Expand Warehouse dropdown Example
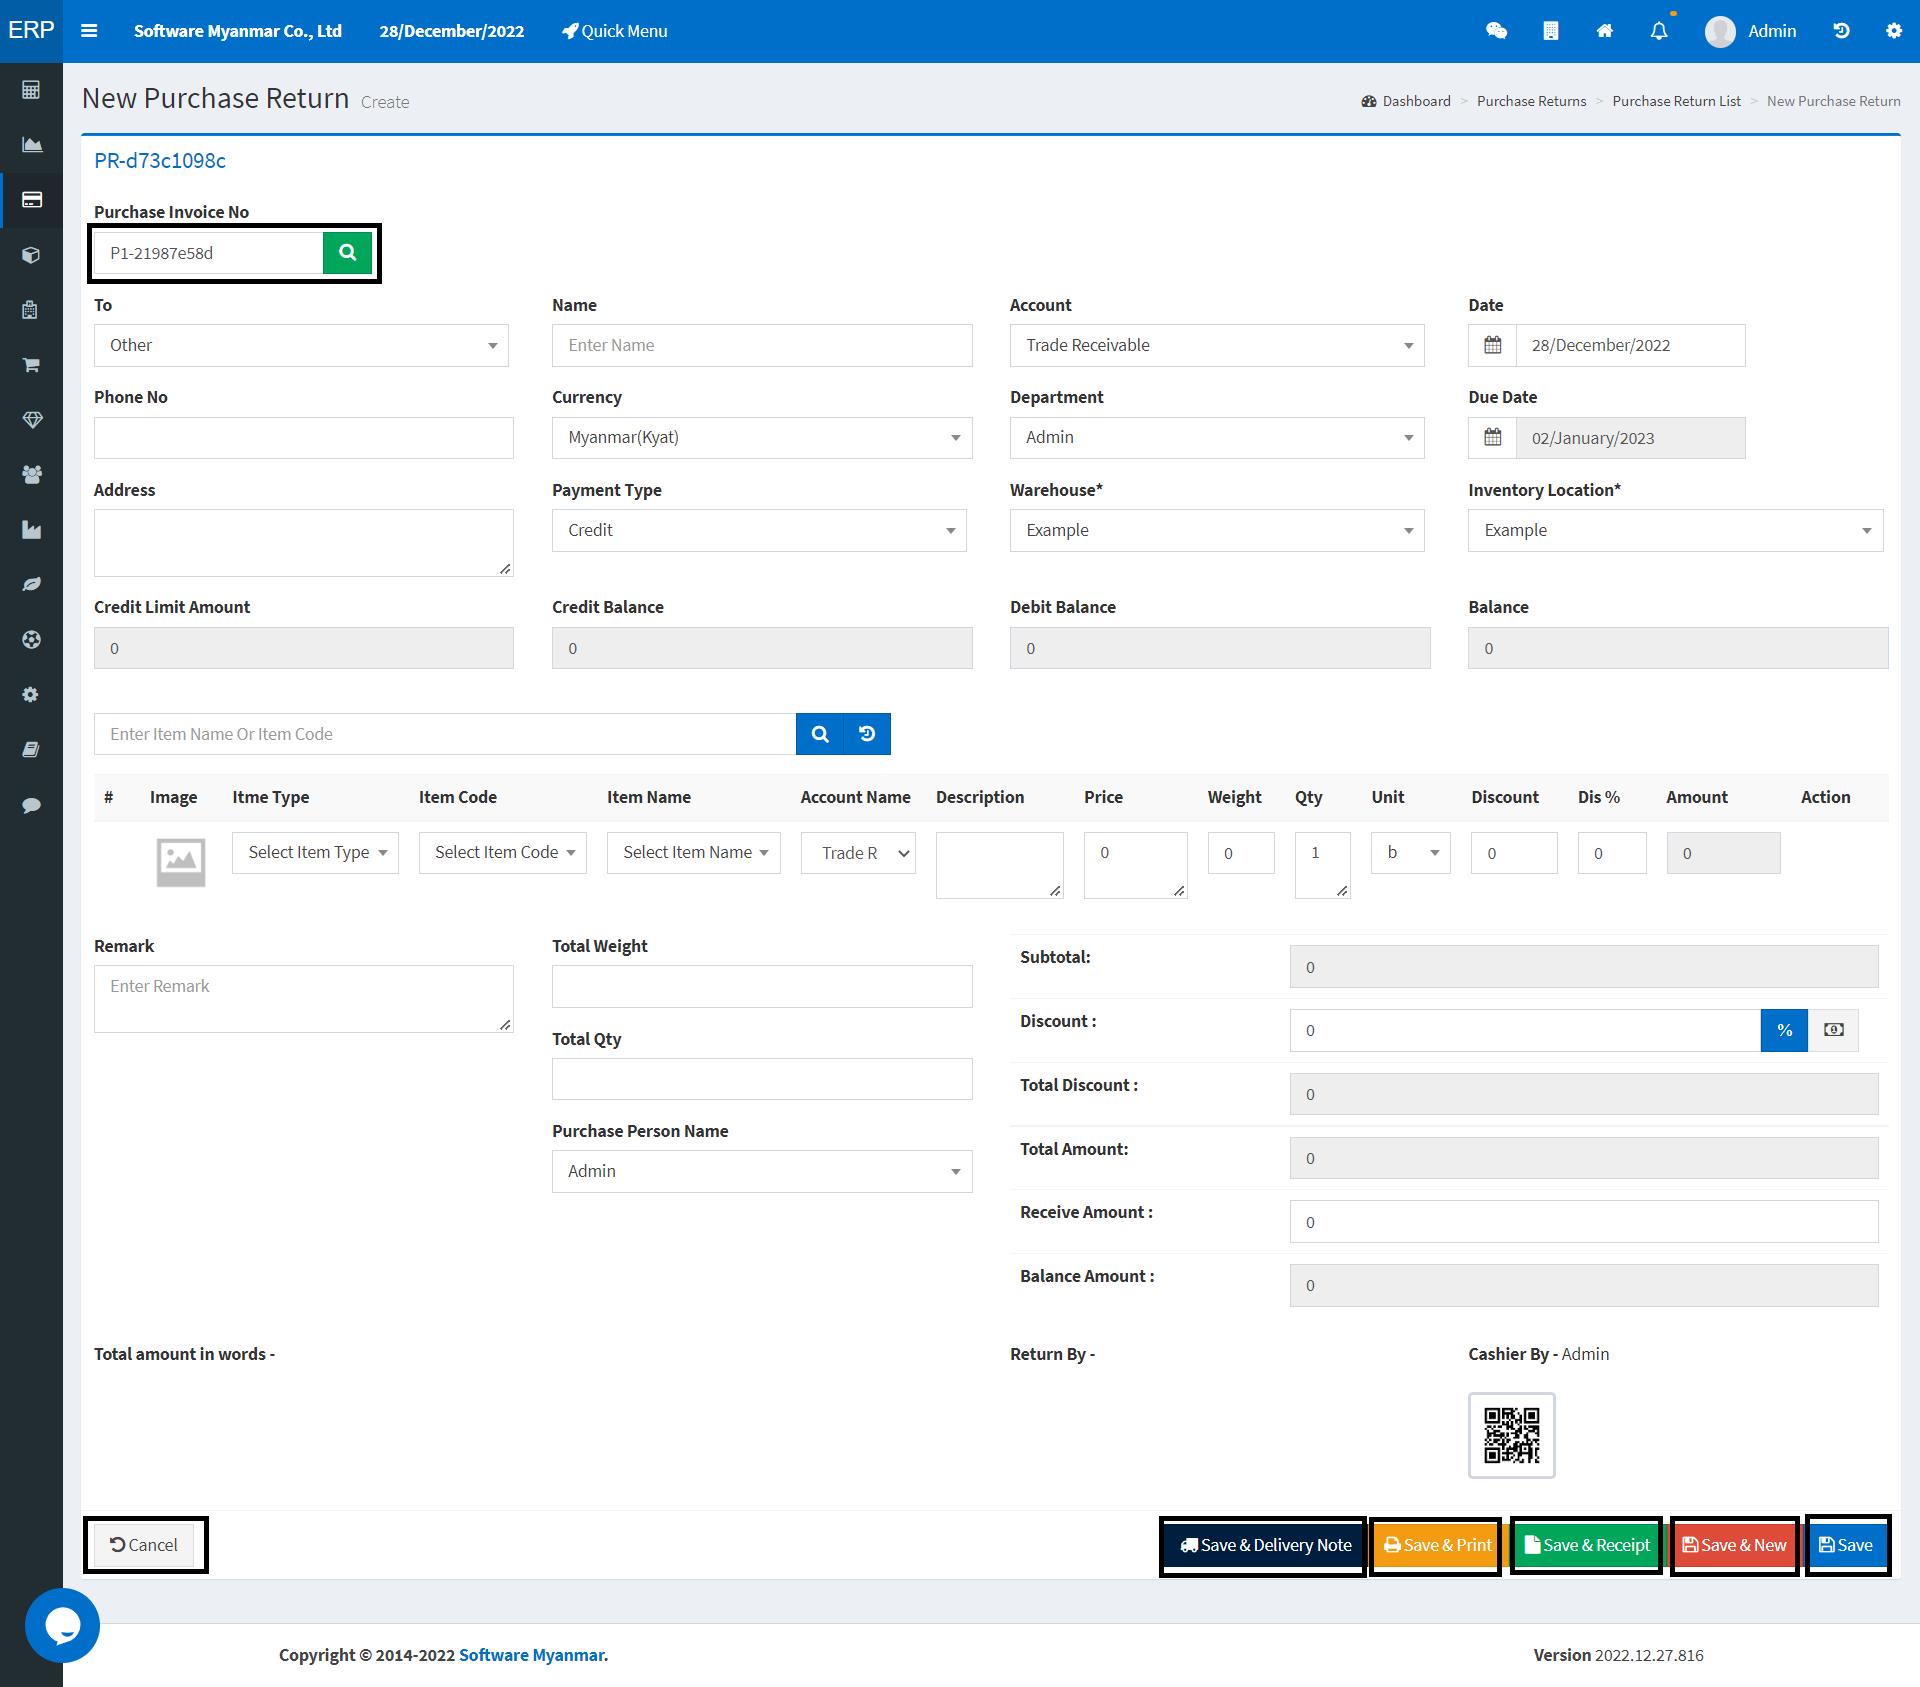This screenshot has width=1920, height=1687. tap(1217, 530)
